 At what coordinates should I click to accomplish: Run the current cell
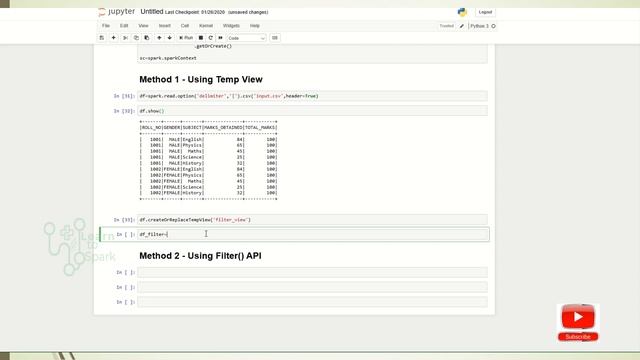[x=186, y=38]
